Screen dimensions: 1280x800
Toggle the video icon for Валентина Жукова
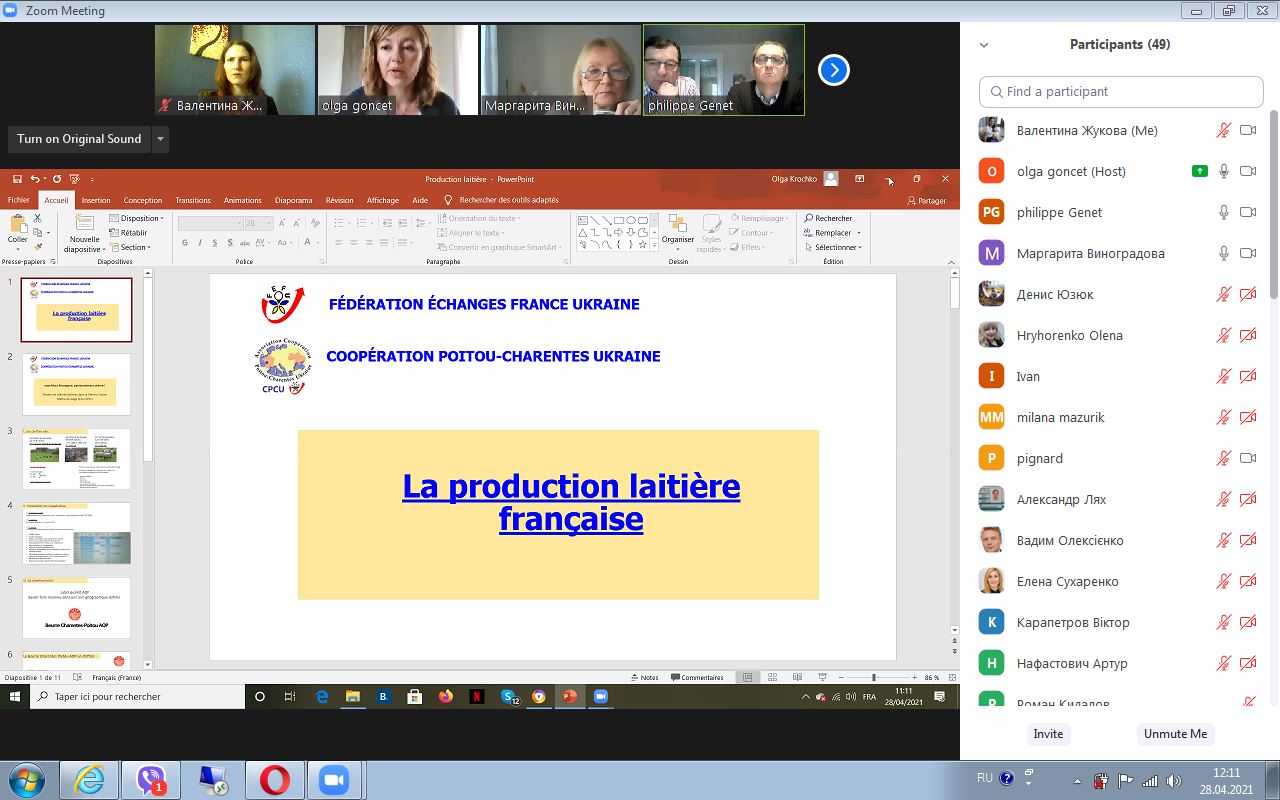coord(1247,130)
